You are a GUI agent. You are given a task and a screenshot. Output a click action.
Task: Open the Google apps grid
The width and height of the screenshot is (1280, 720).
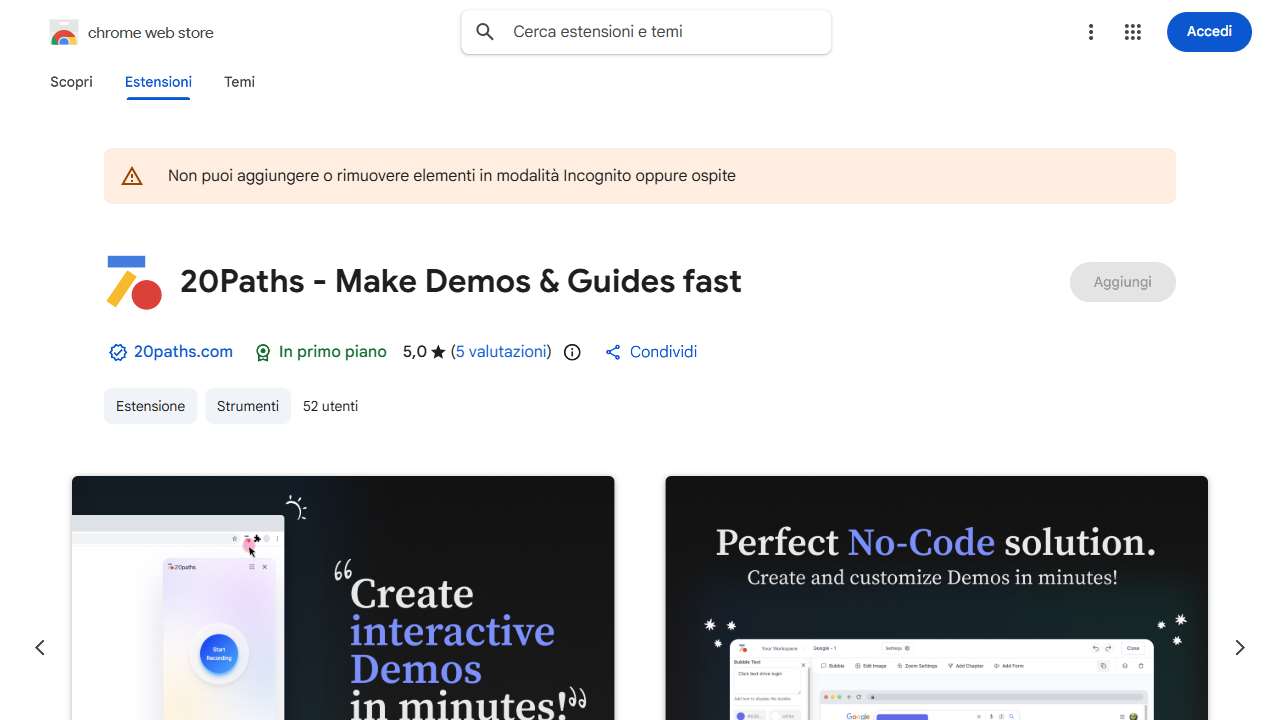point(1132,32)
